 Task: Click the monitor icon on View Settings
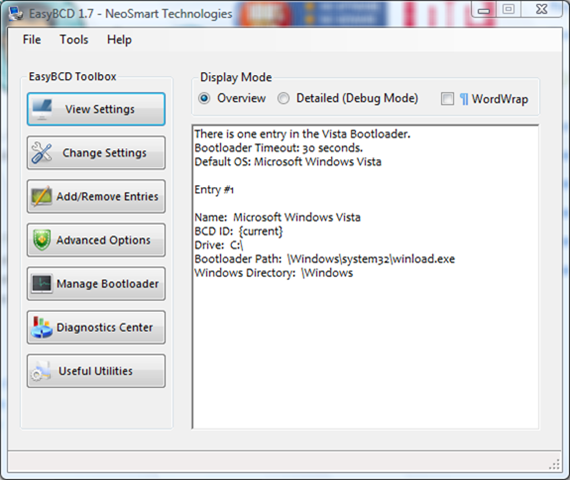[42, 109]
